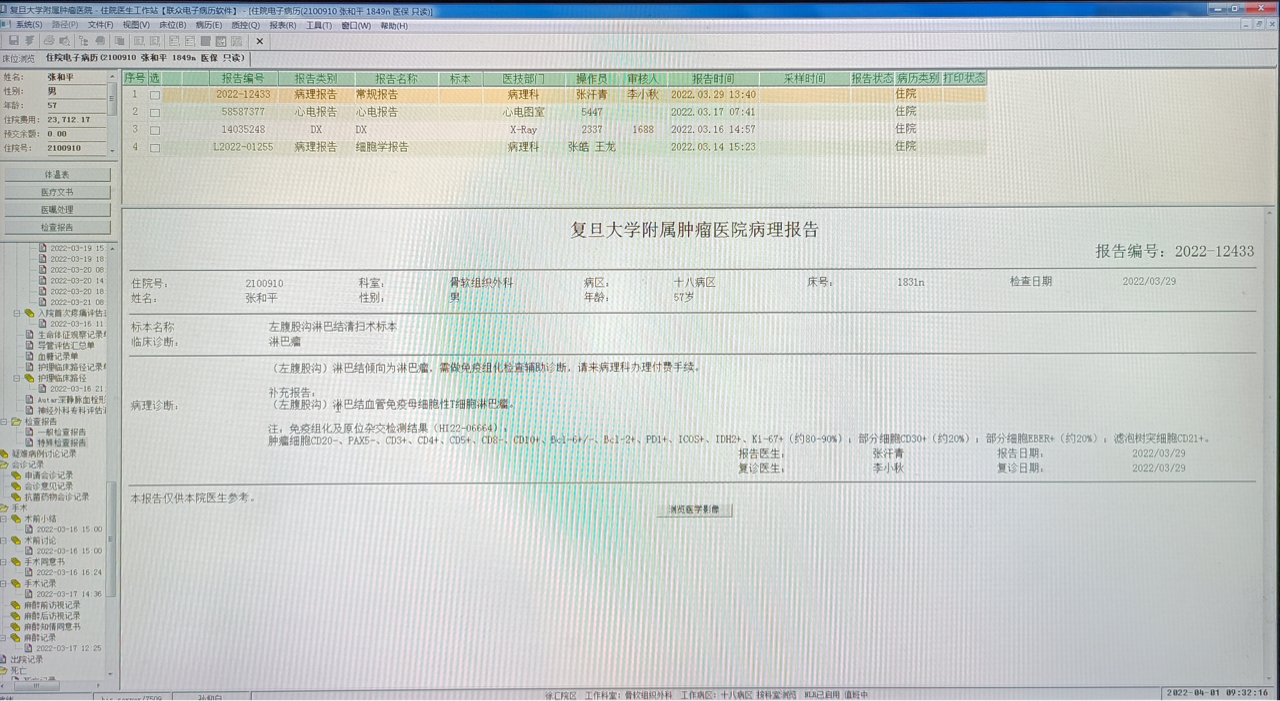Image resolution: width=1280 pixels, height=701 pixels.
Task: Tick checkbox for DX report 14035248
Action: (155, 130)
